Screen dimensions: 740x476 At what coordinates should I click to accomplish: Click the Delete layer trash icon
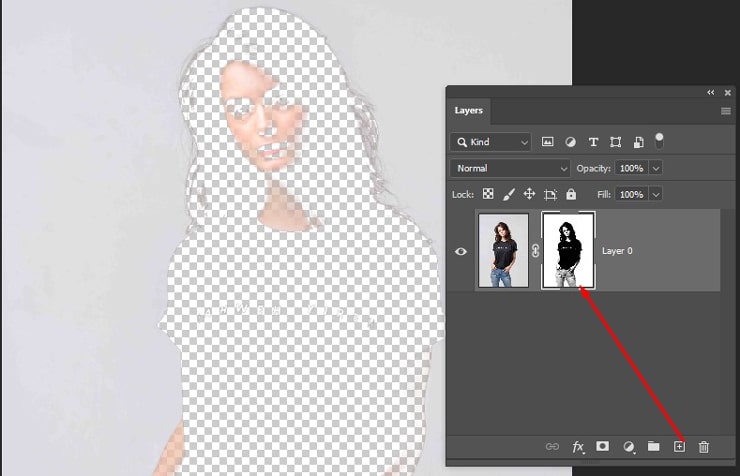click(x=704, y=446)
